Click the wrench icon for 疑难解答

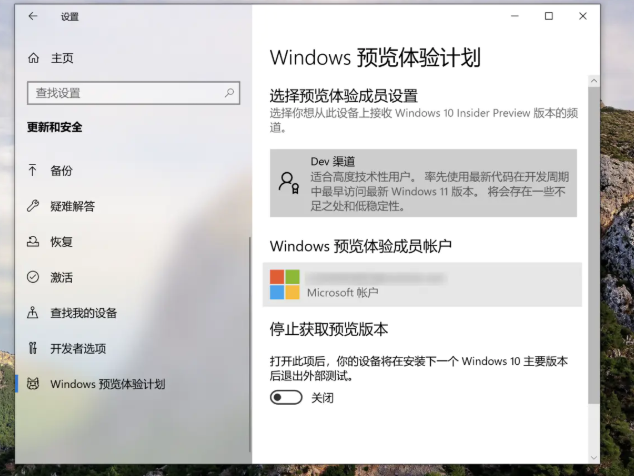coord(33,206)
